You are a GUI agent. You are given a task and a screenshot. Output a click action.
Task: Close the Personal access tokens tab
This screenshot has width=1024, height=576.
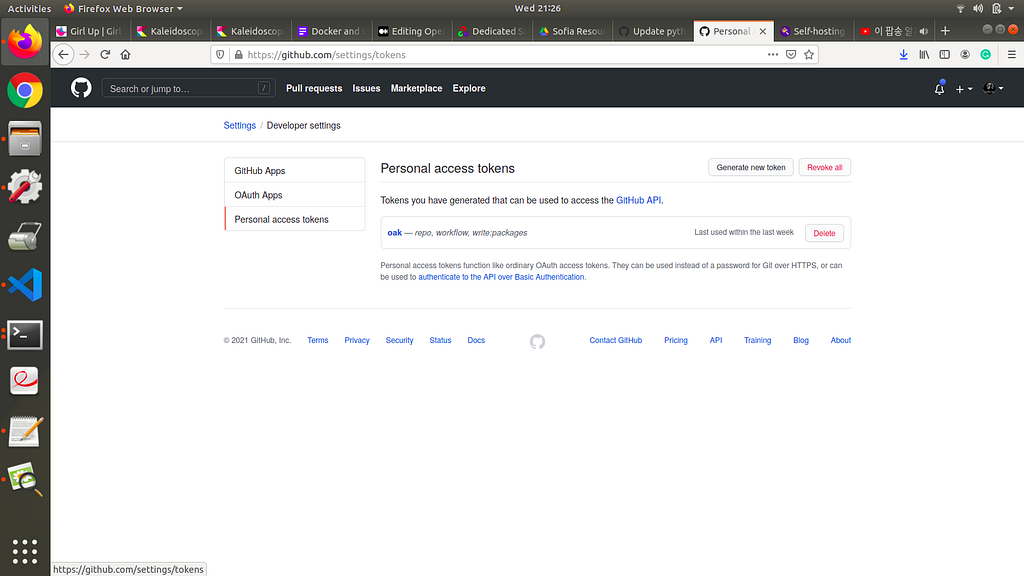763,31
